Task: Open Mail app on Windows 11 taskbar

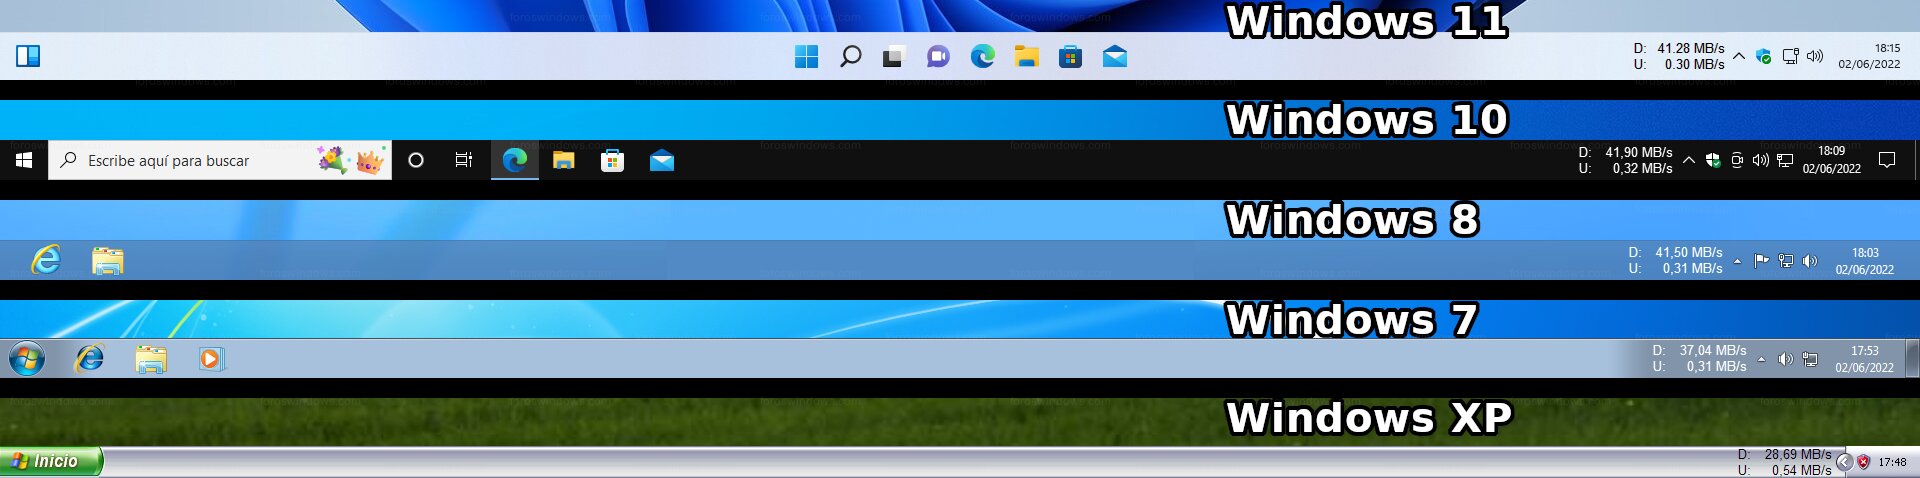Action: (x=1114, y=57)
